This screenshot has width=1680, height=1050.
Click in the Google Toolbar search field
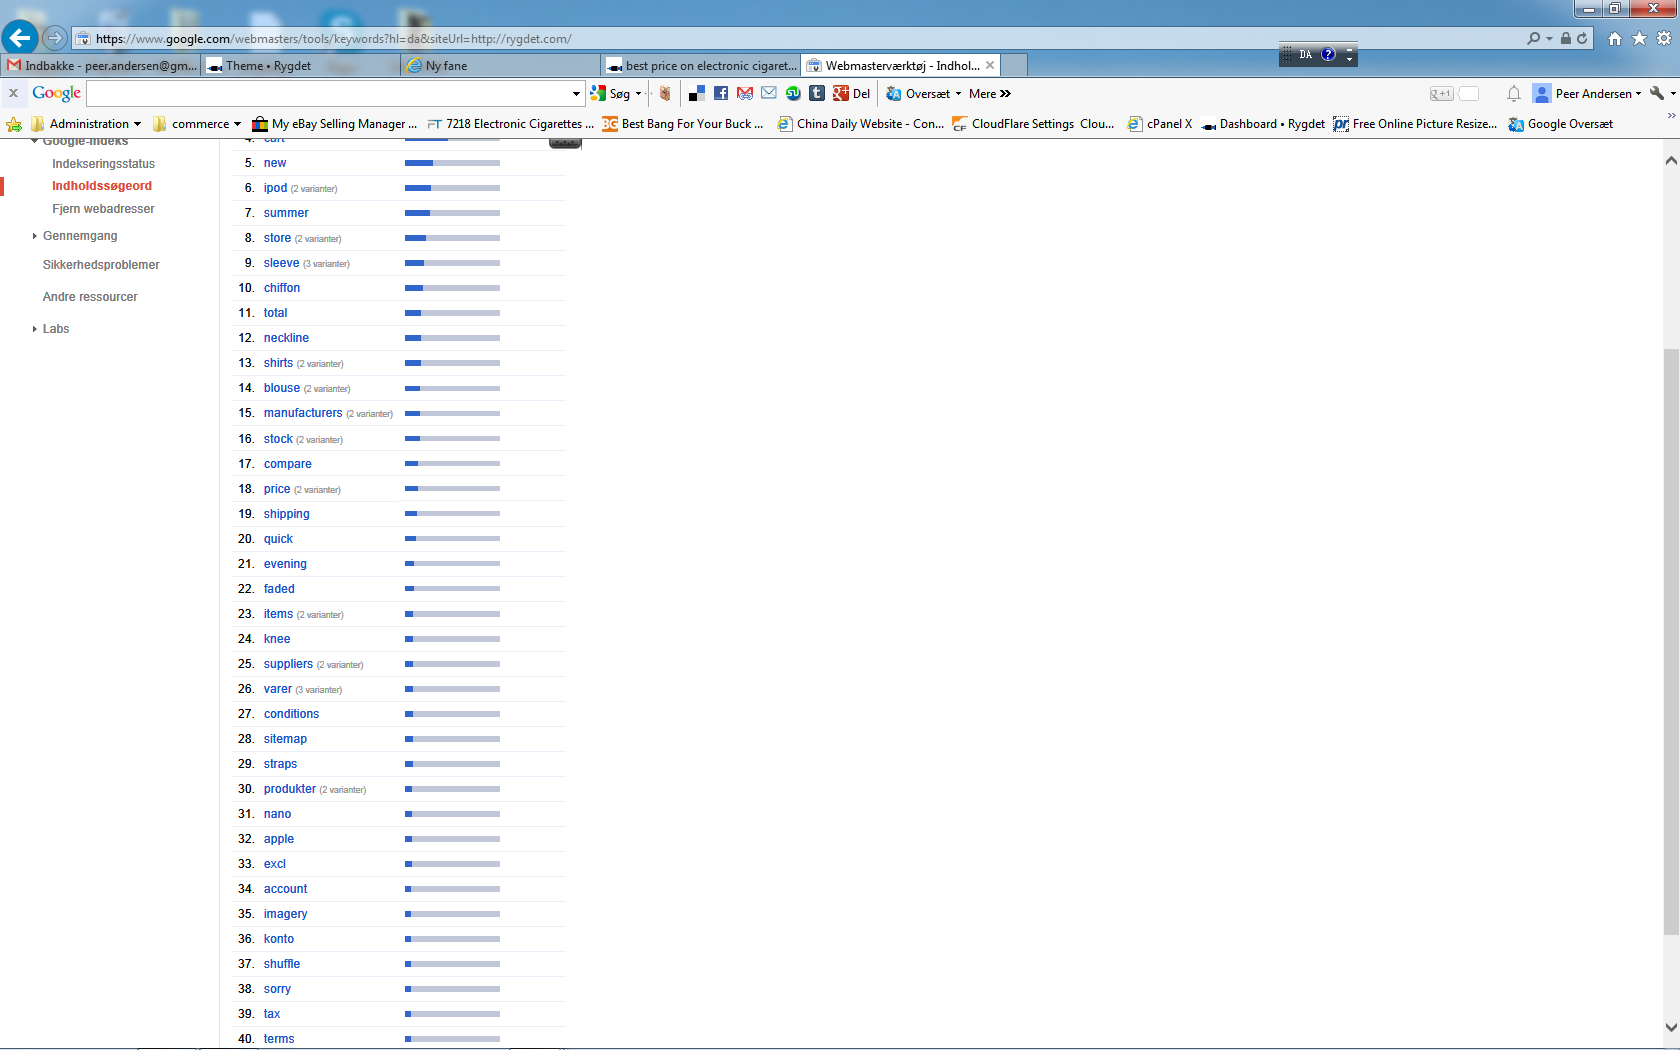pyautogui.click(x=329, y=93)
